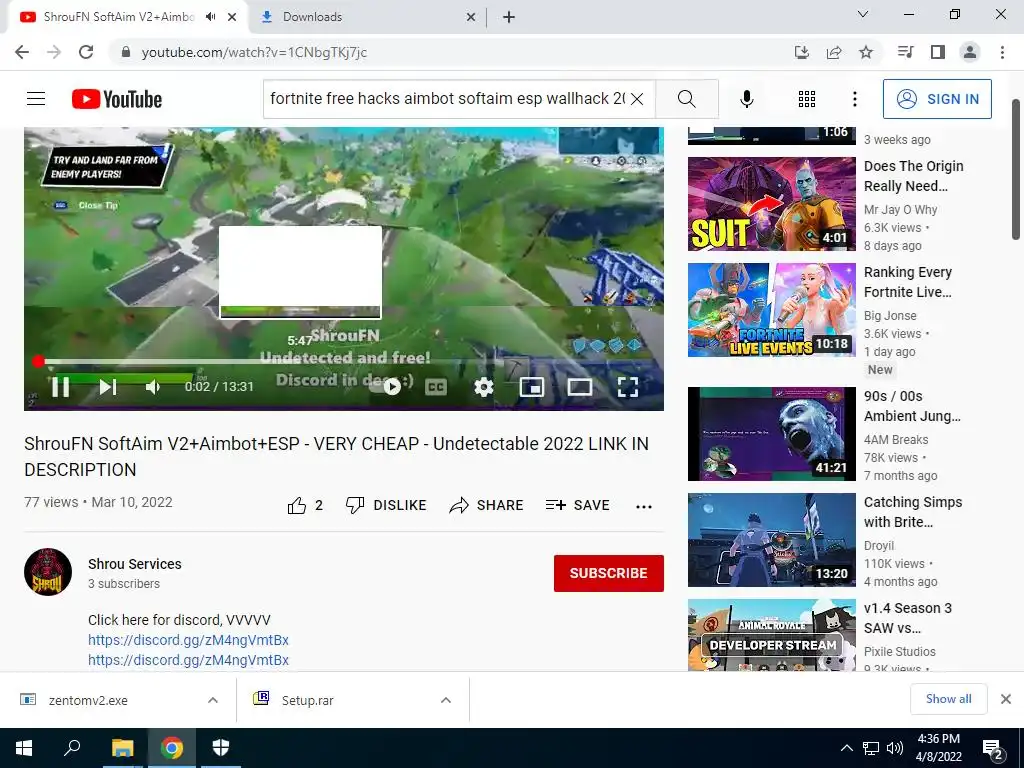Open the YouTube hamburger guide menu
1024x768 pixels.
[36, 99]
